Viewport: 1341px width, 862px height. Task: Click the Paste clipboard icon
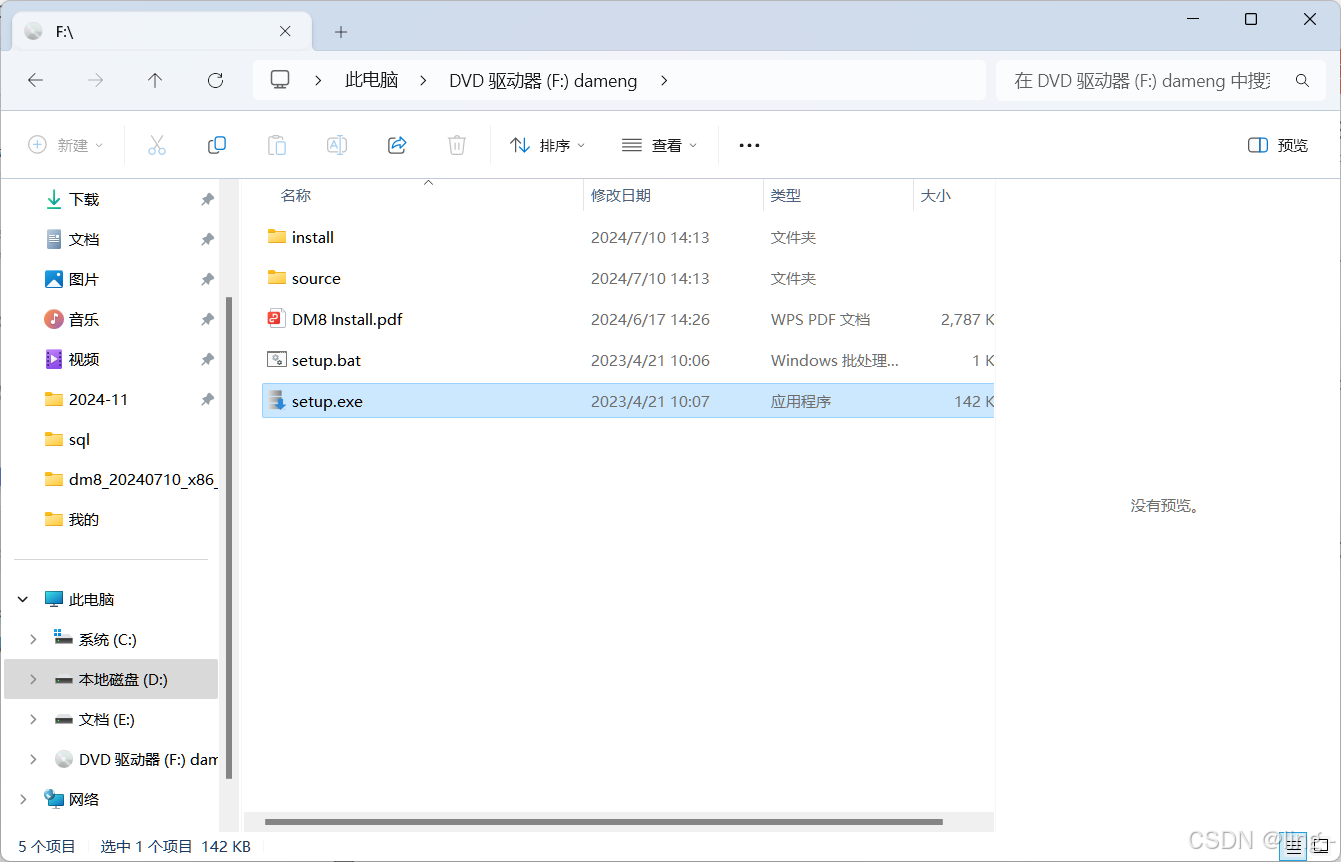277,145
